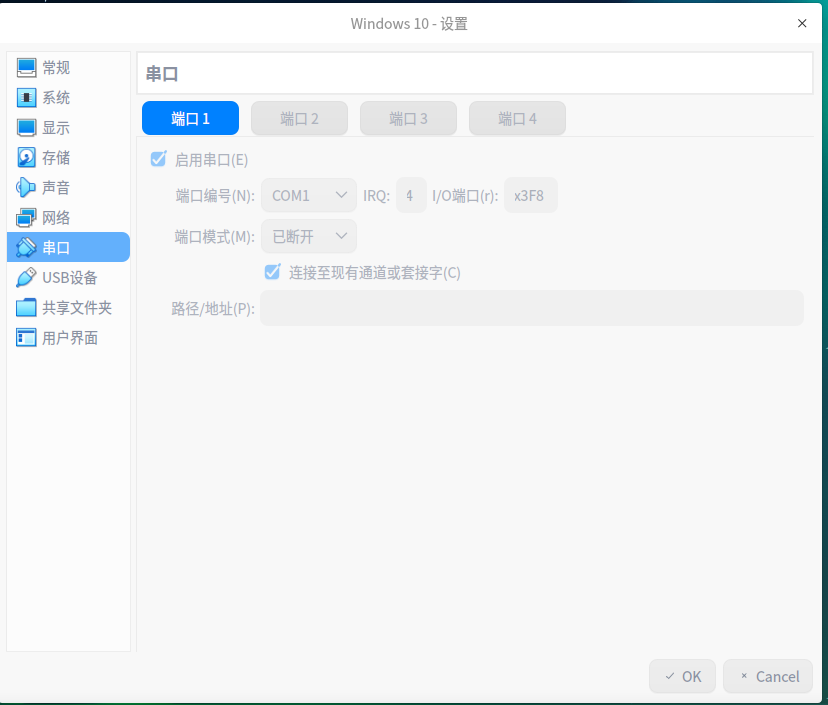Open 显示 settings category
Screen dimensions: 828x705
(68, 128)
